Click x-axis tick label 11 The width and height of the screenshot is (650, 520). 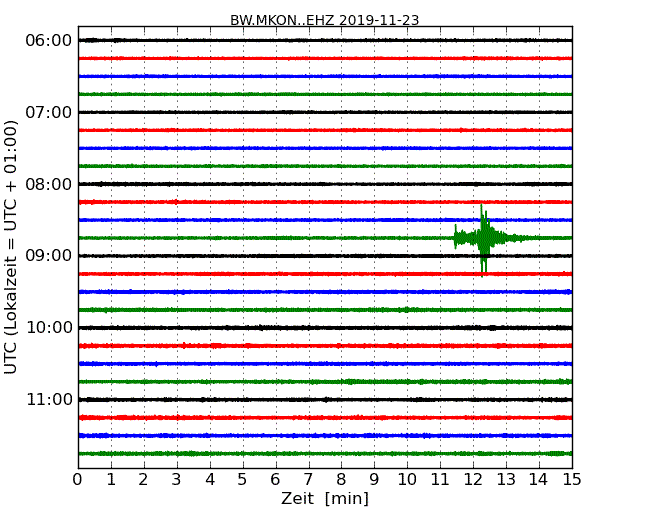pos(440,480)
